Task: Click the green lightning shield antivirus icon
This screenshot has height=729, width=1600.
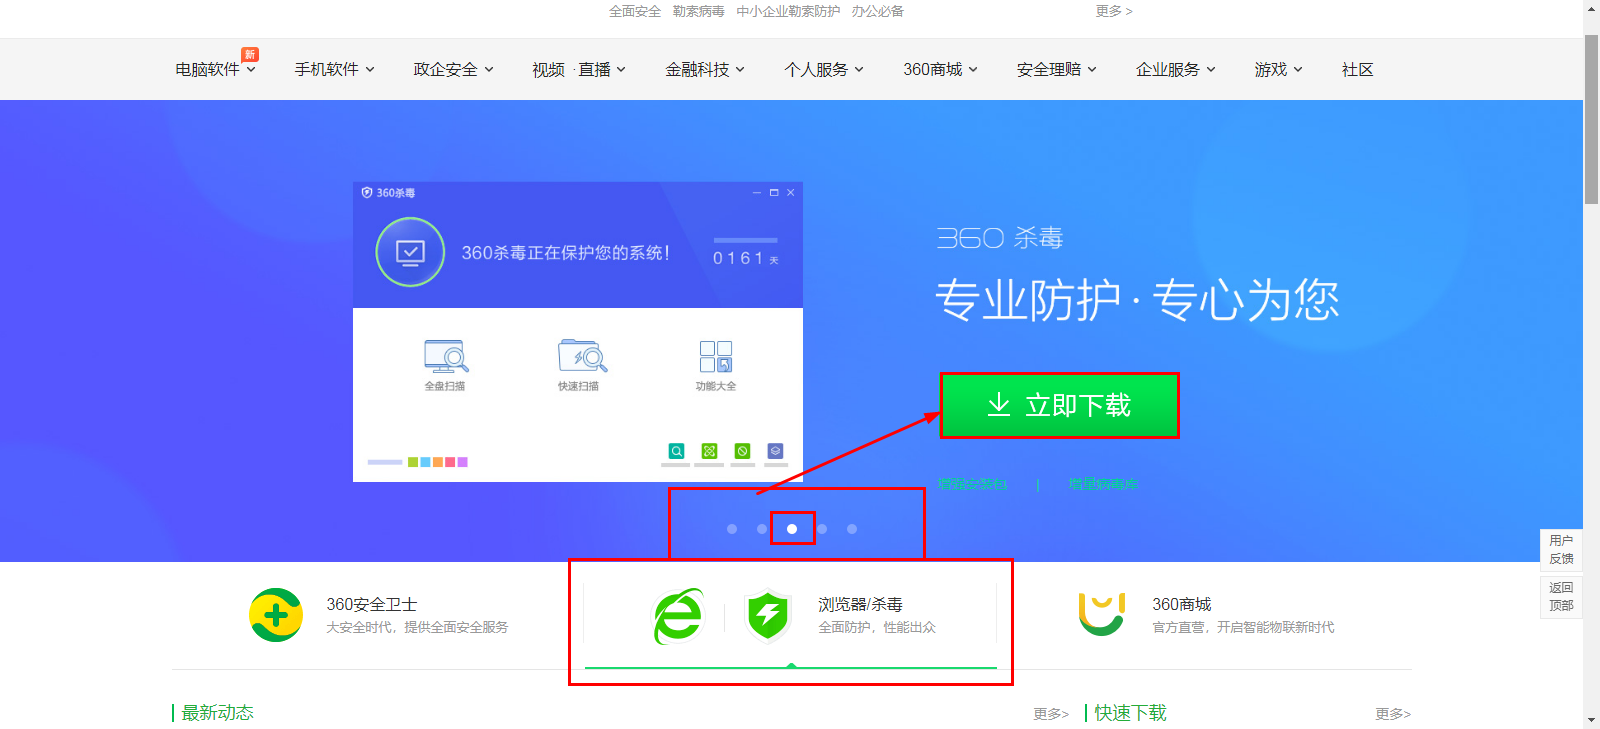Action: [x=768, y=615]
